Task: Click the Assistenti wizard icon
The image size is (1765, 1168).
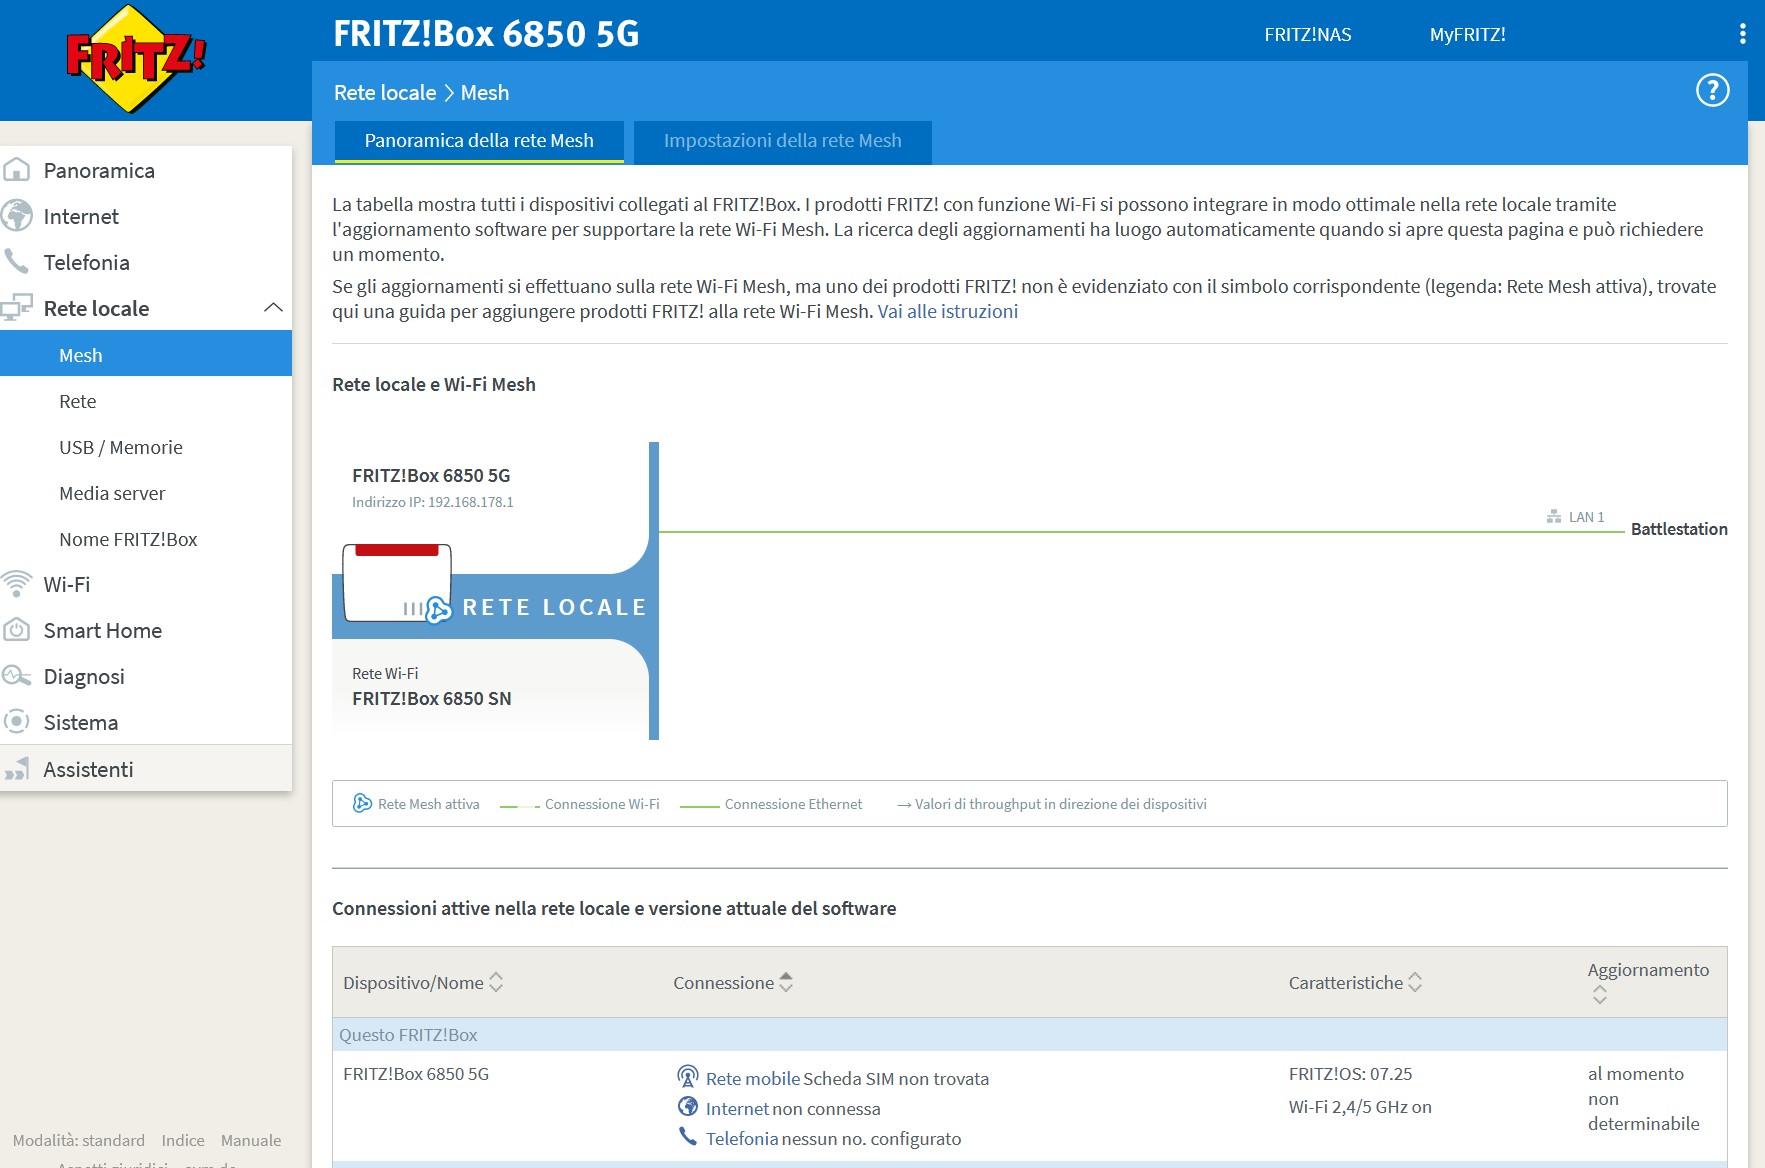Action: click(17, 768)
